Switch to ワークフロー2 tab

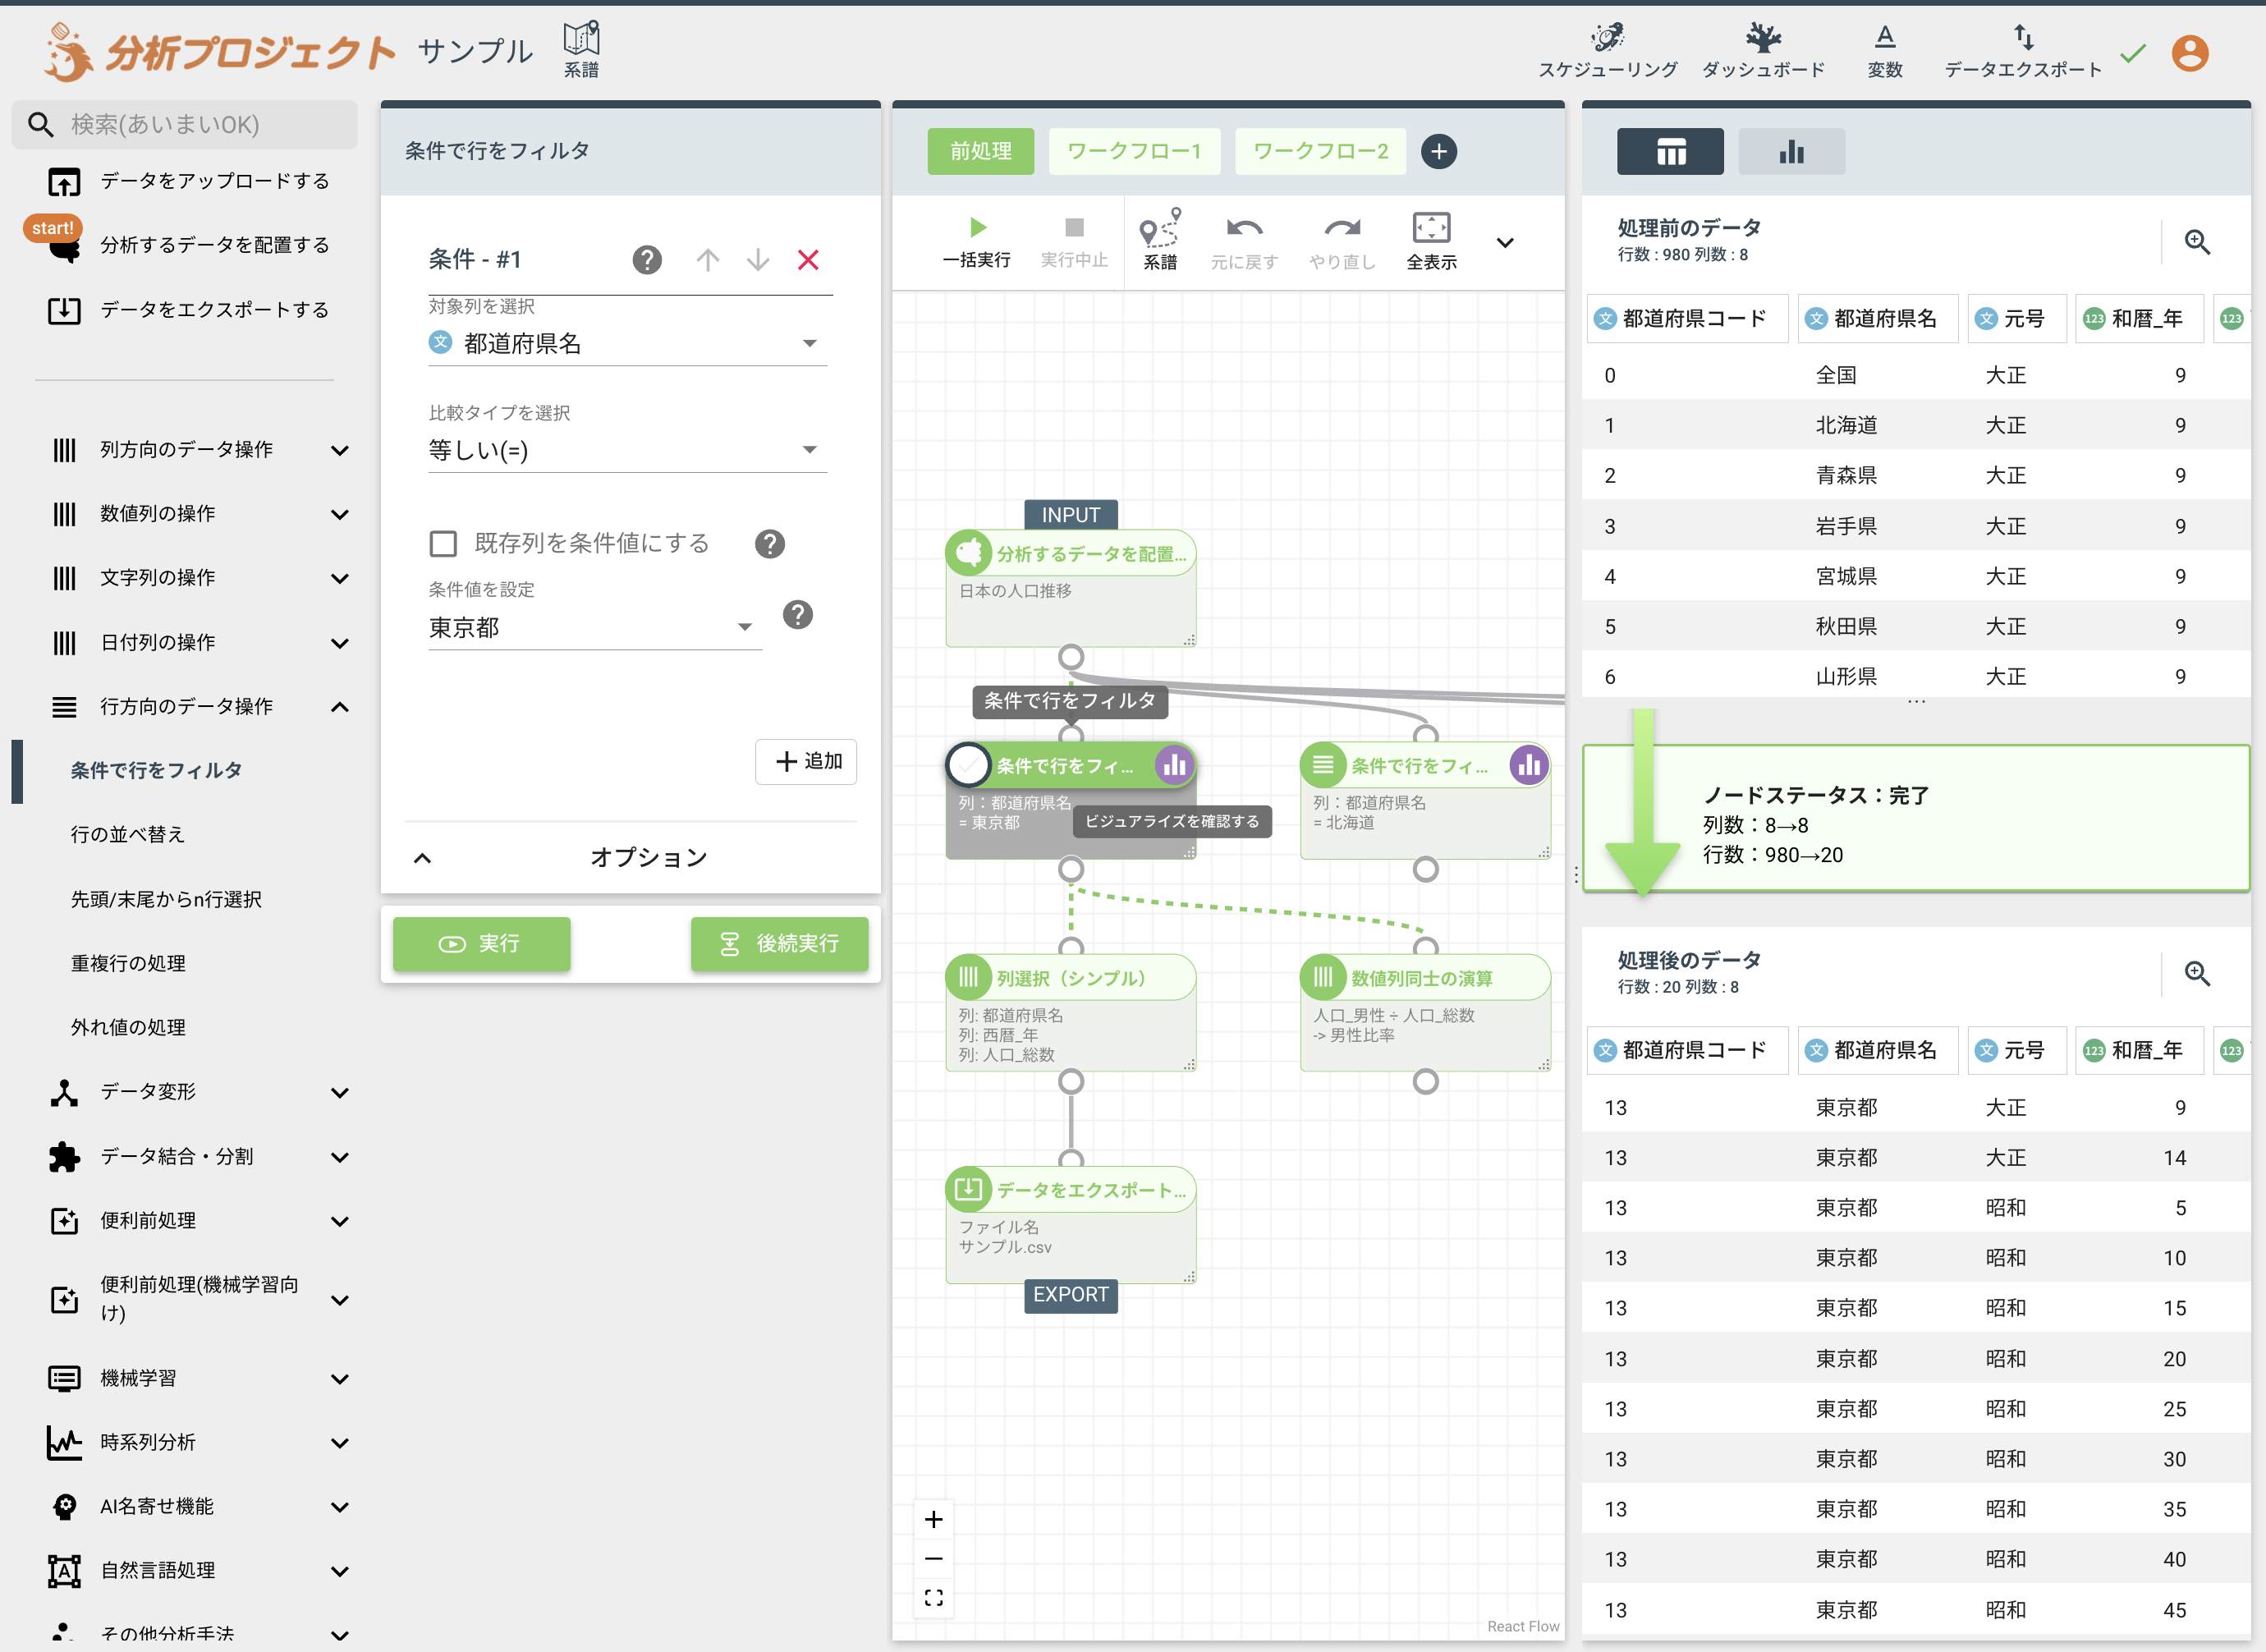coord(1320,152)
